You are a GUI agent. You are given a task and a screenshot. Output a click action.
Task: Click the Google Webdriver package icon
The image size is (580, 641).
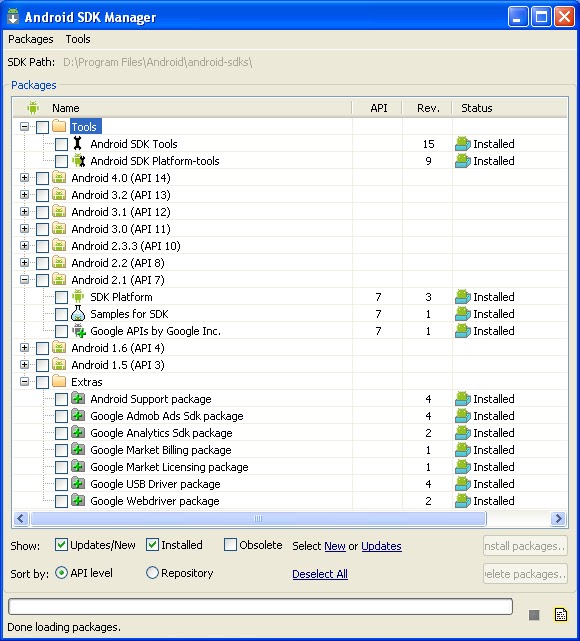click(x=78, y=500)
